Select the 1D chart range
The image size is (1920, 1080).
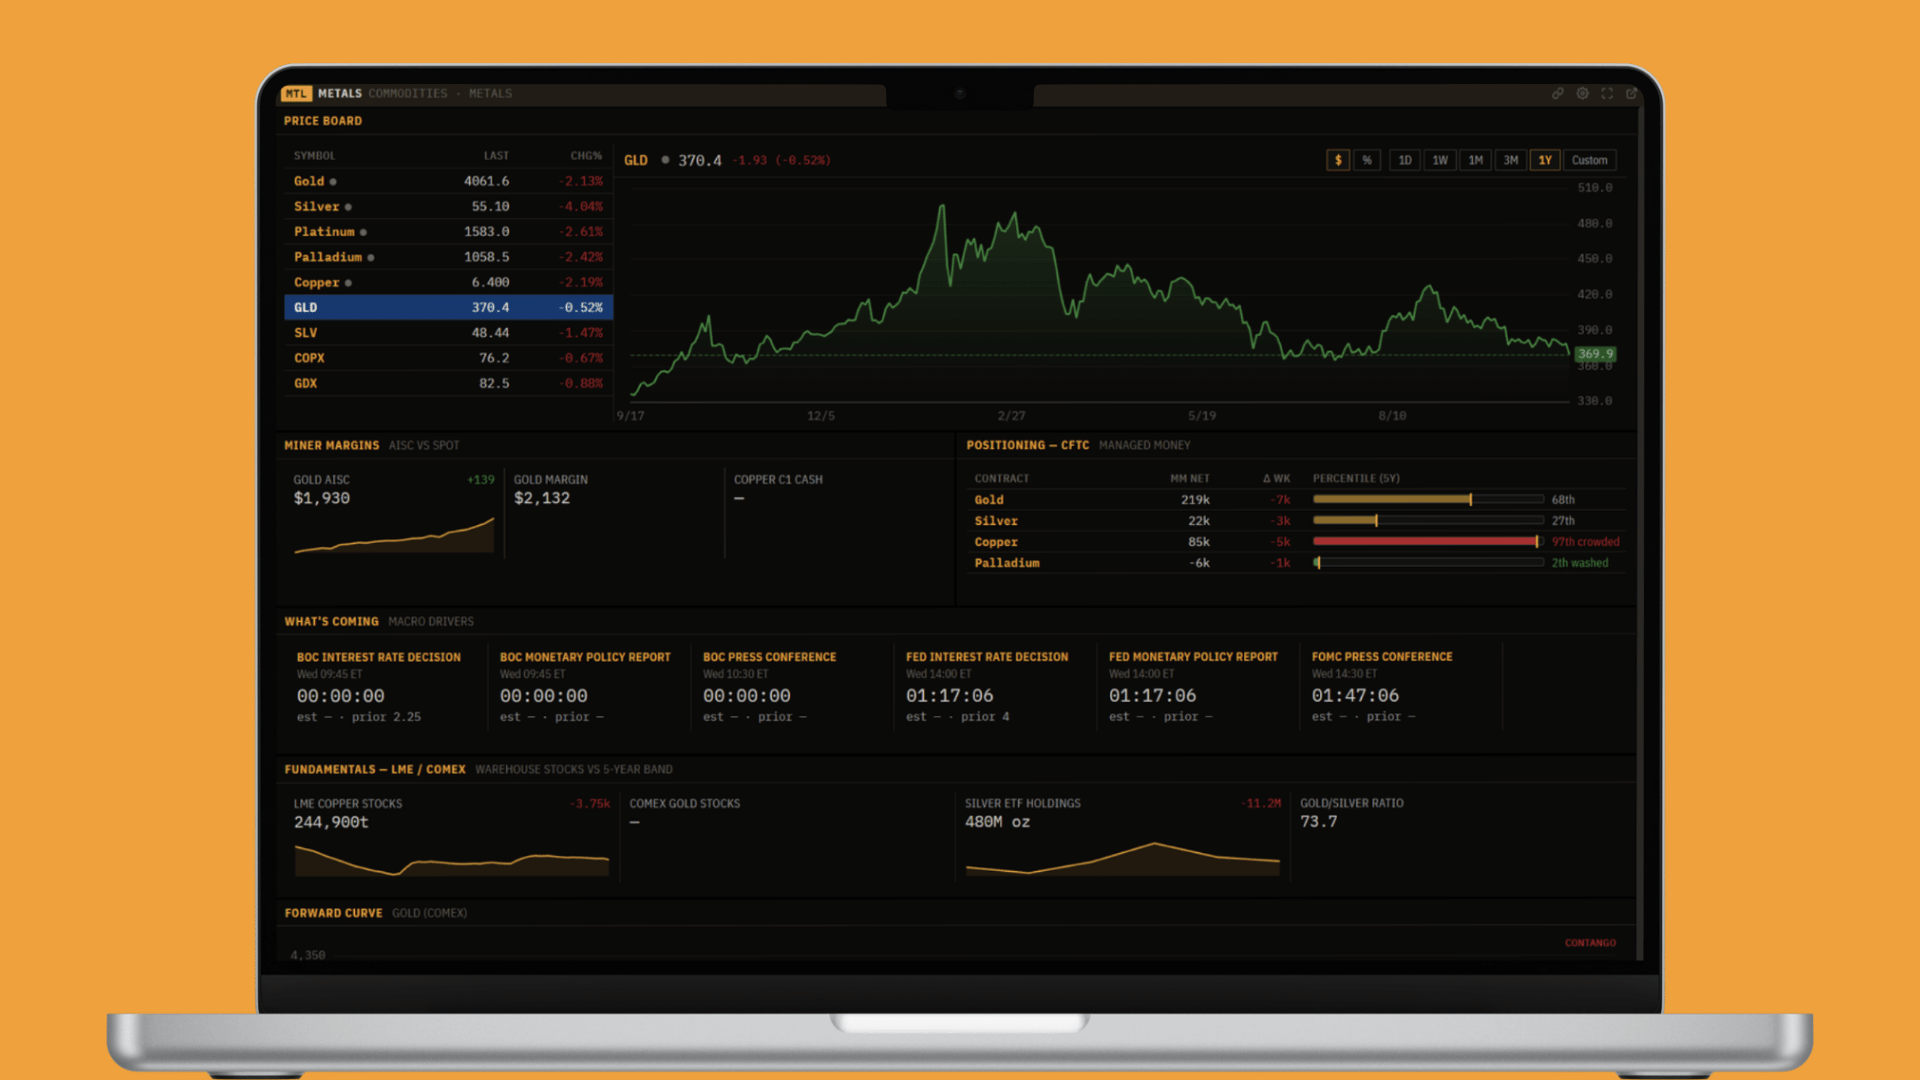pos(1405,160)
